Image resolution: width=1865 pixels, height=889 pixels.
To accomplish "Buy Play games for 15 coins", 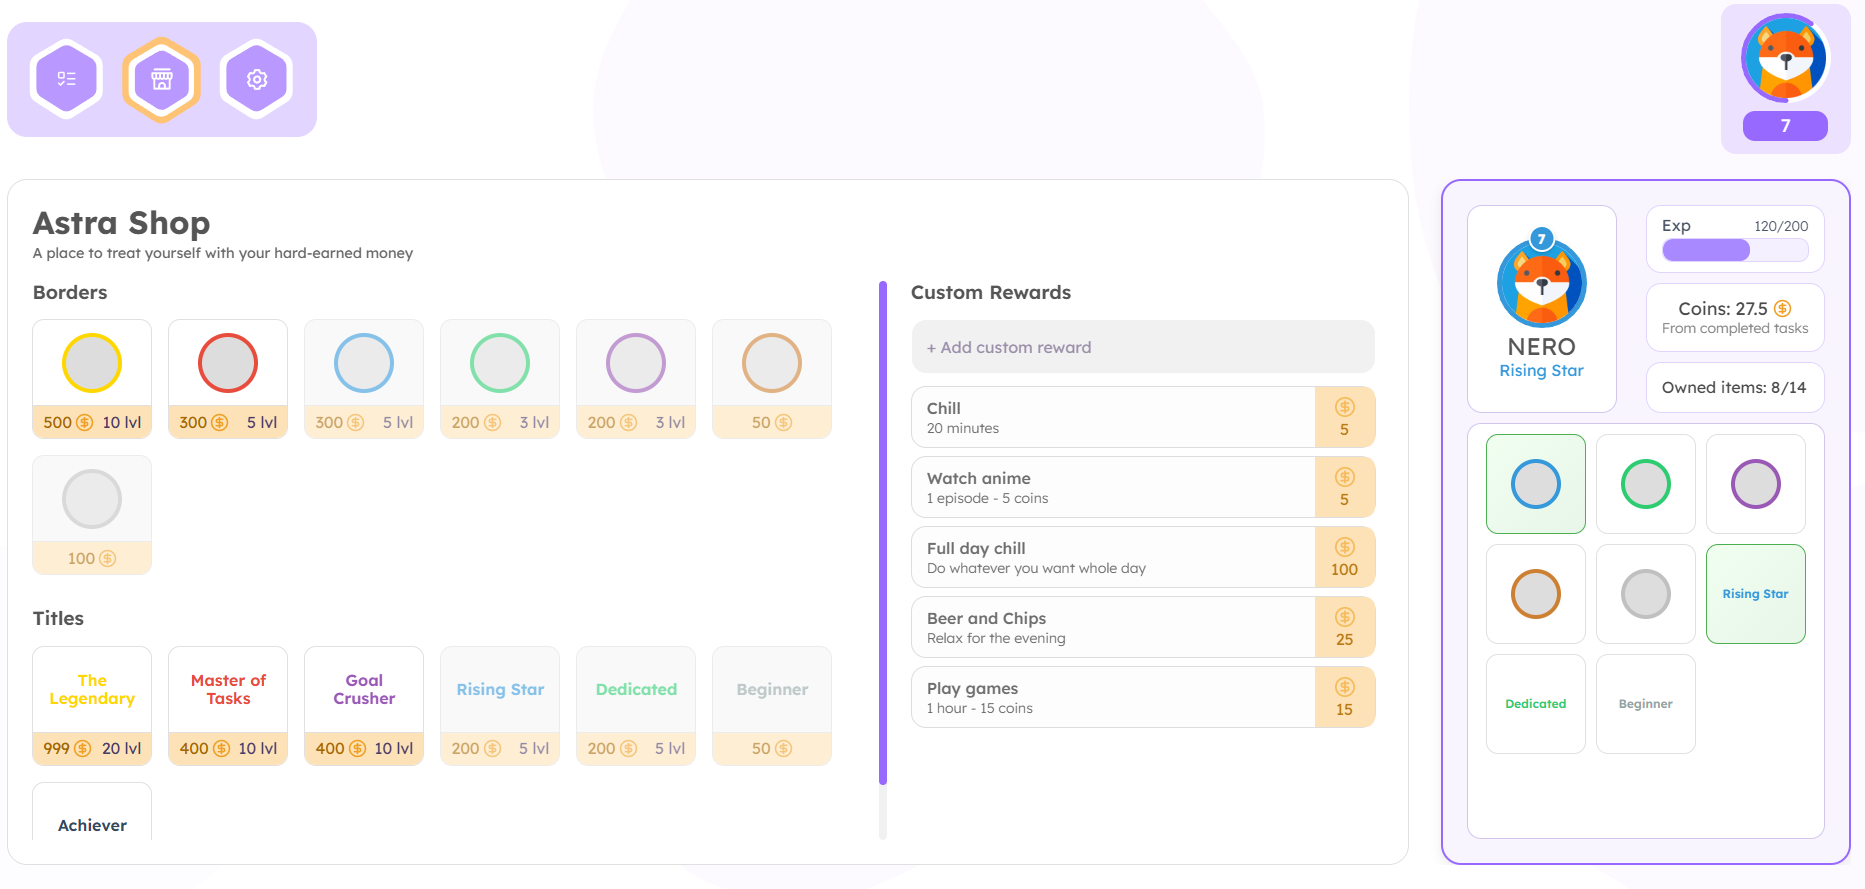I will 1345,697.
